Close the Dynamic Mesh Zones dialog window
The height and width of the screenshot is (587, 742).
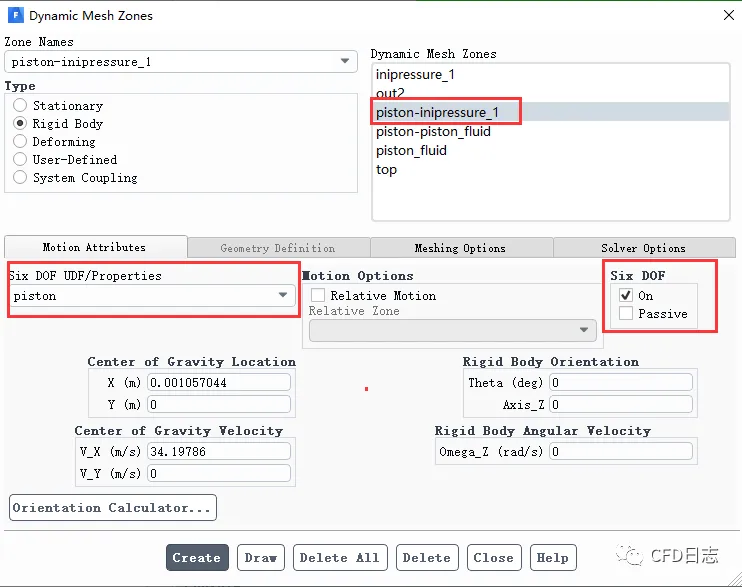[726, 15]
